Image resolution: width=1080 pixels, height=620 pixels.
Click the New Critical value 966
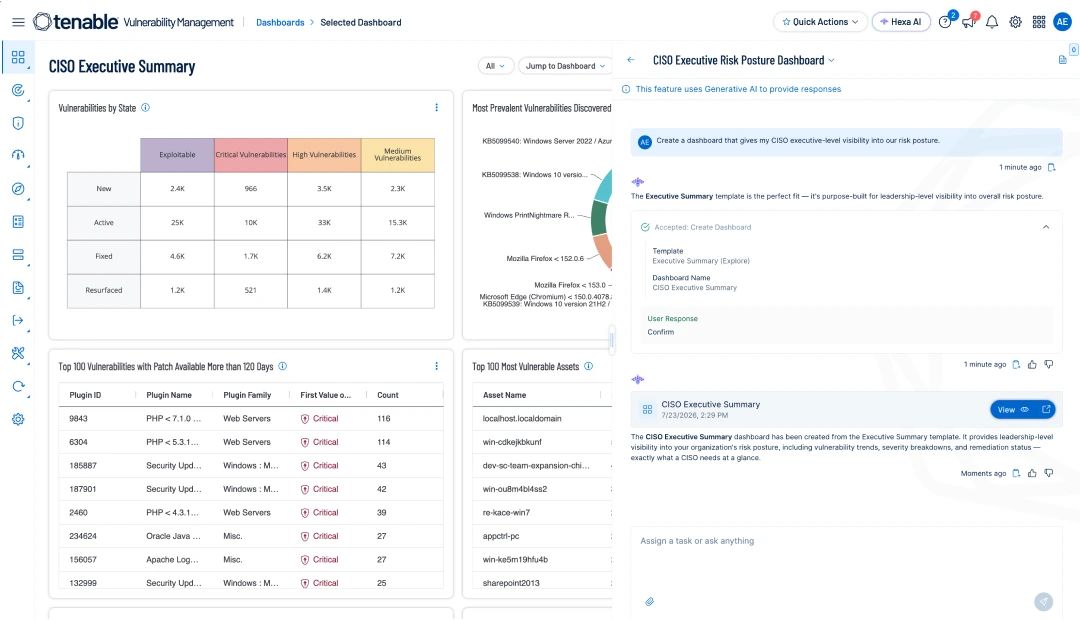[x=251, y=189]
